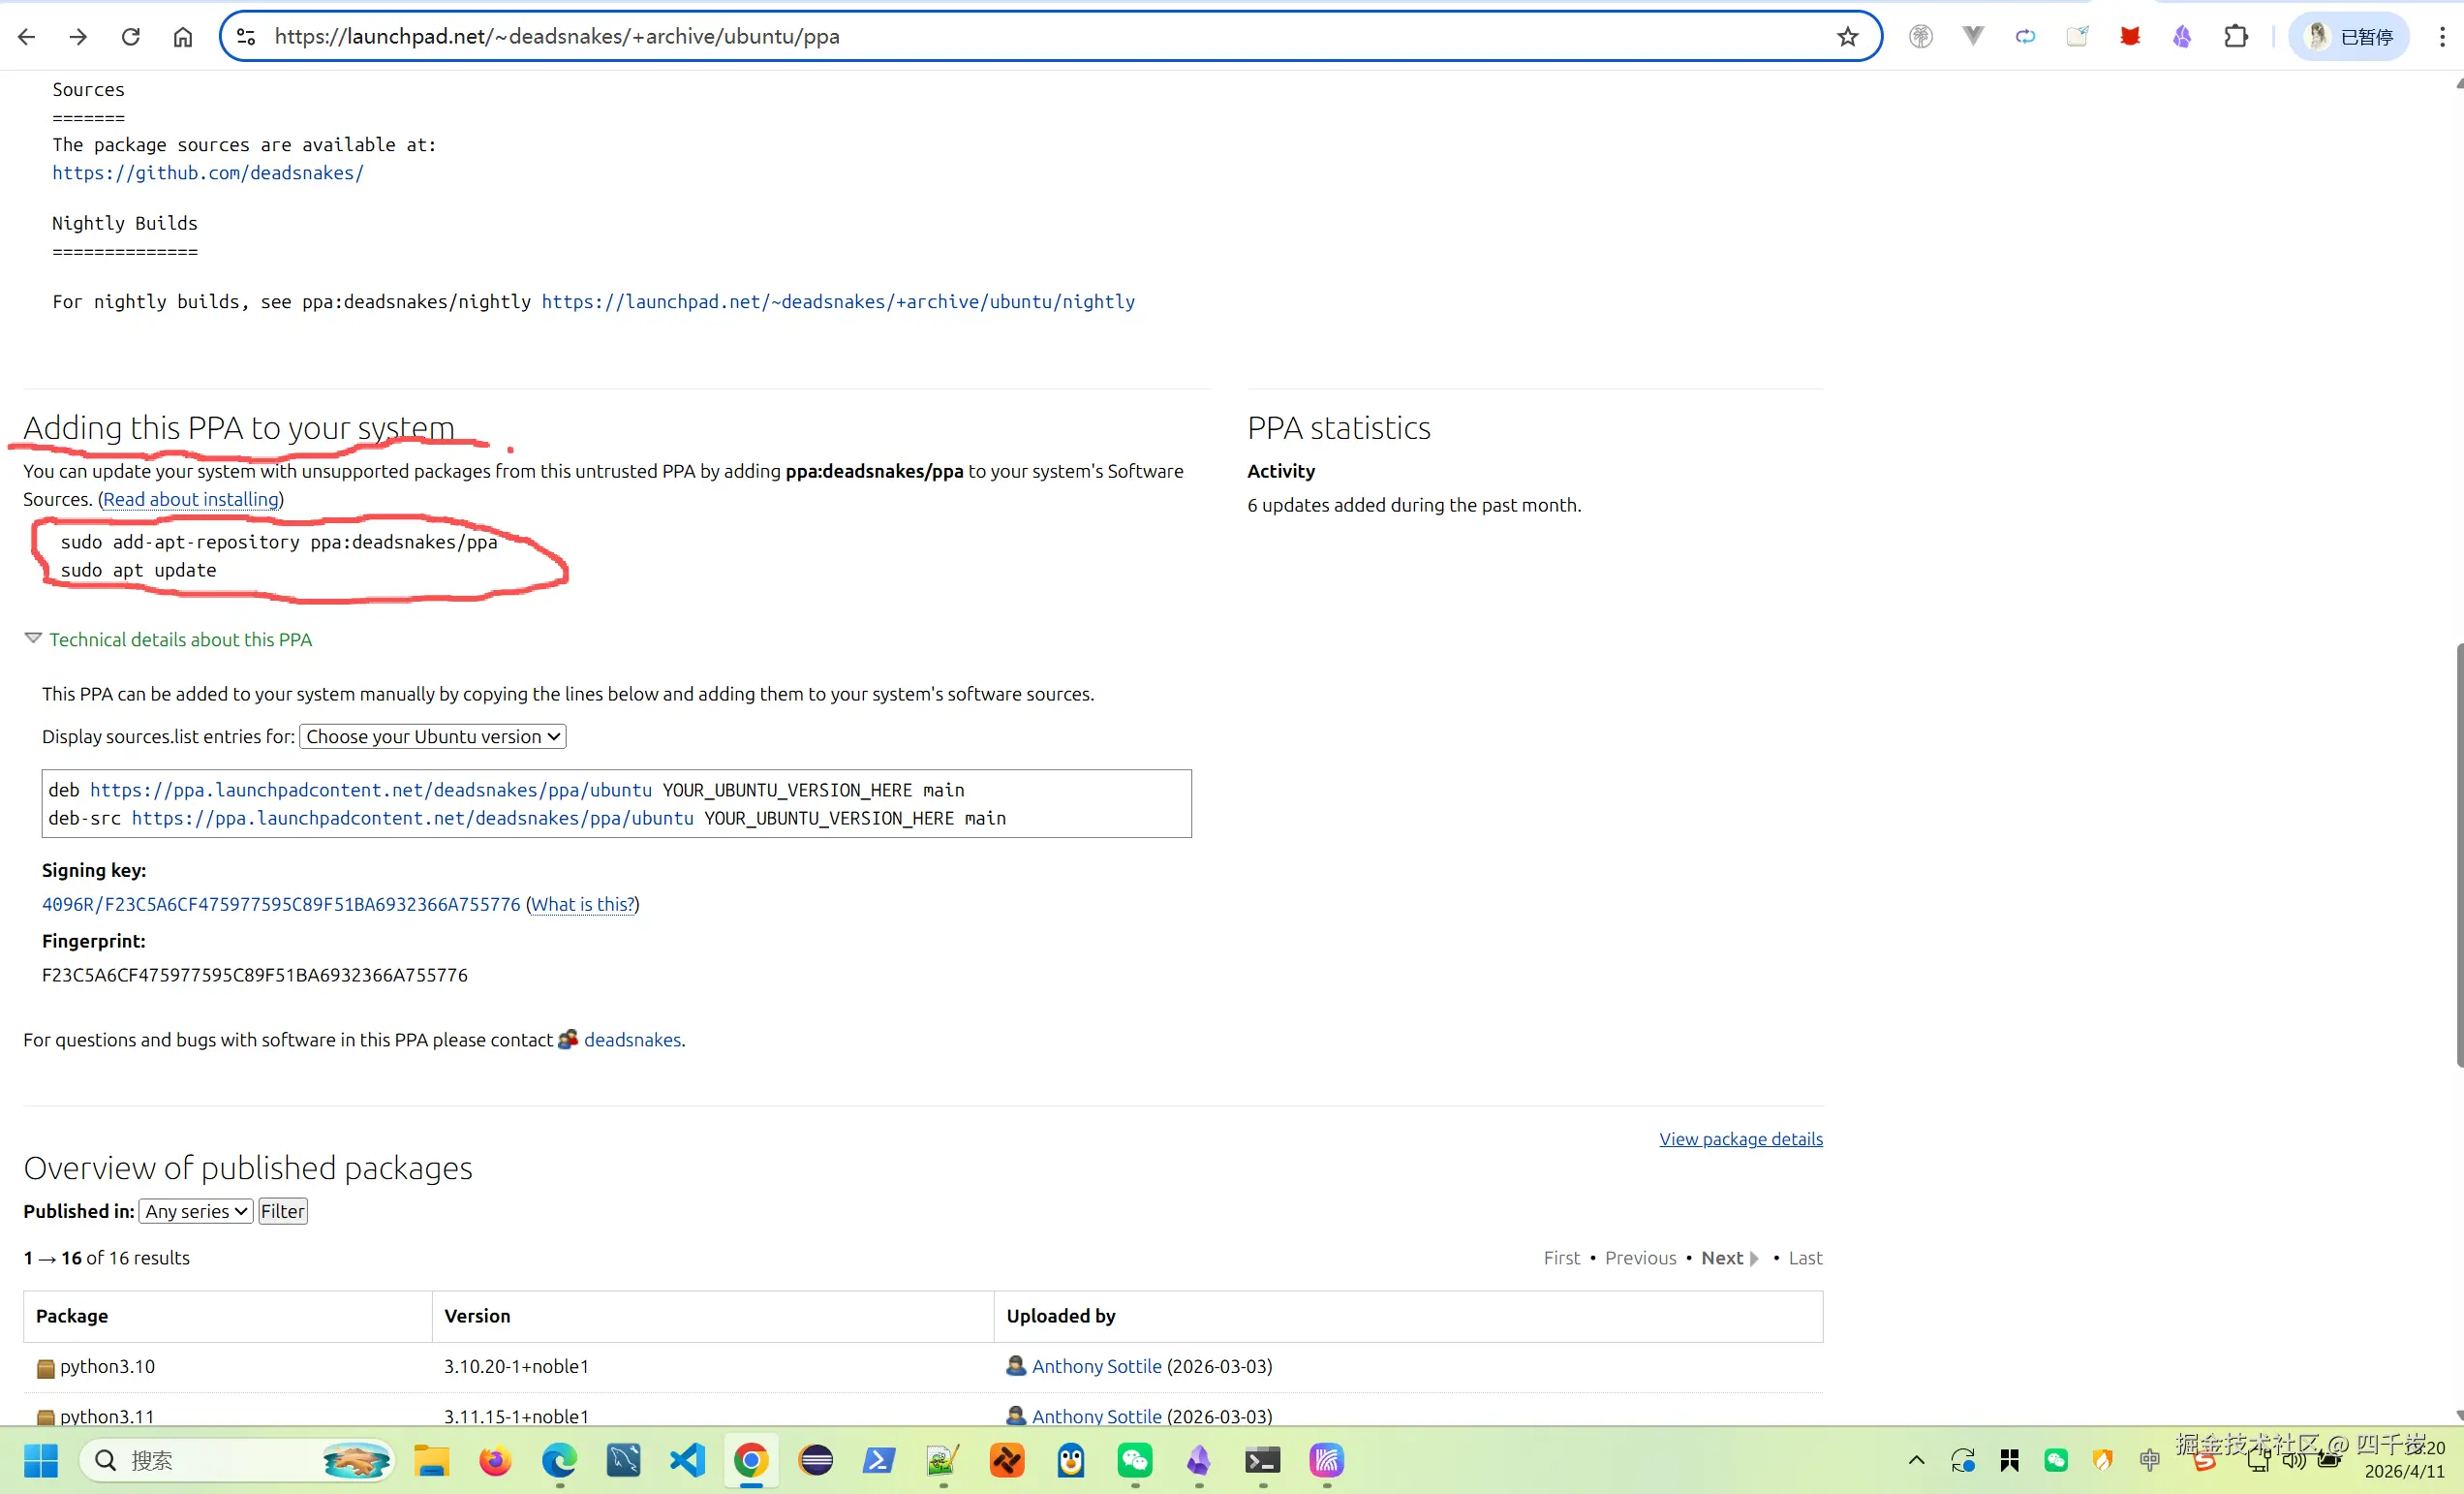
Task: Click the site information icon in address bar
Action: pos(246,37)
